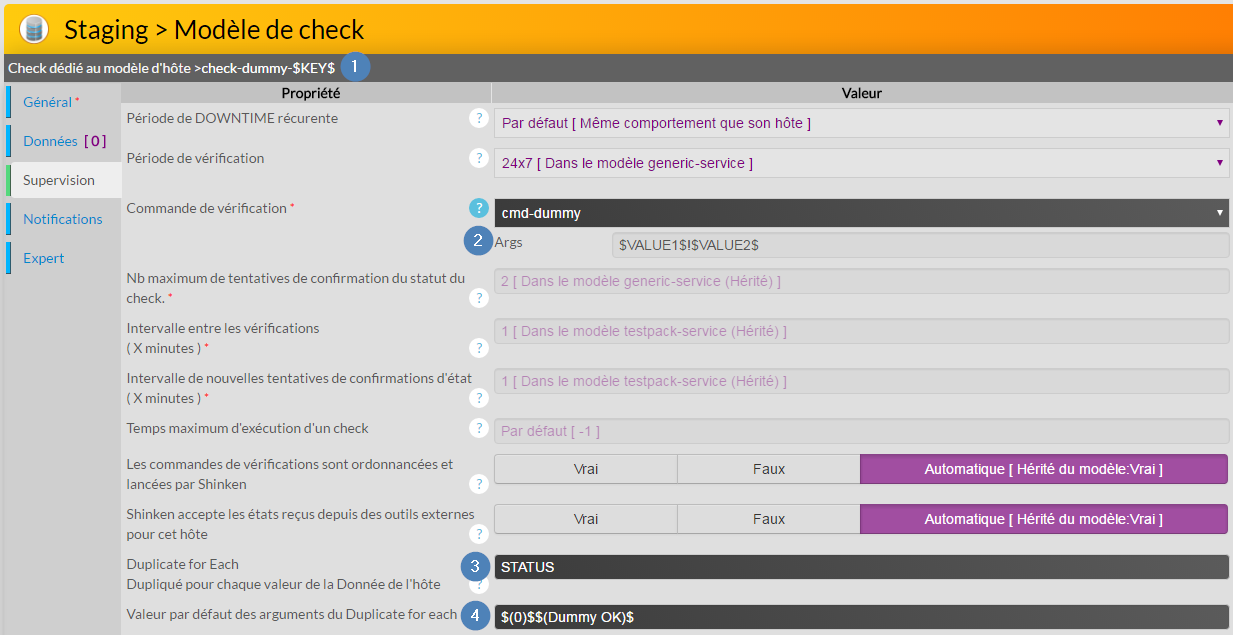Viewport: 1233px width, 635px height.
Task: Open the Expert tab
Action: (x=44, y=258)
